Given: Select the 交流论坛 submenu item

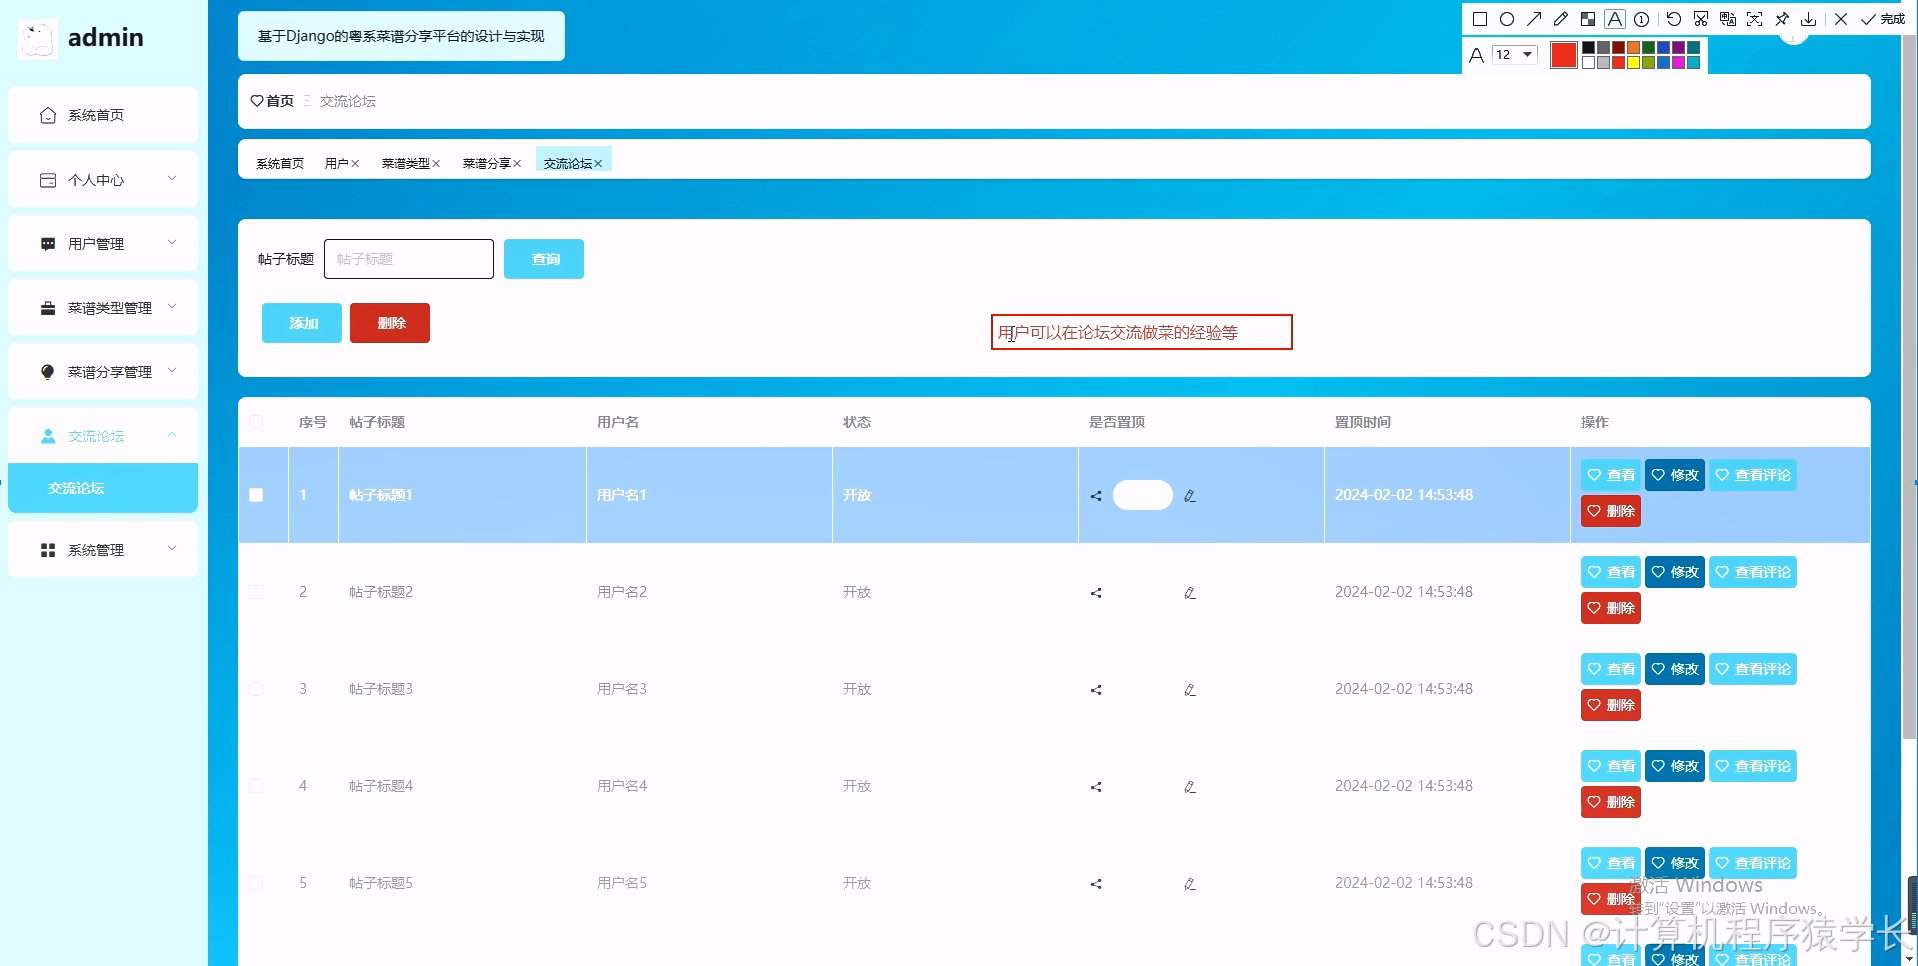Looking at the screenshot, I should (x=103, y=488).
